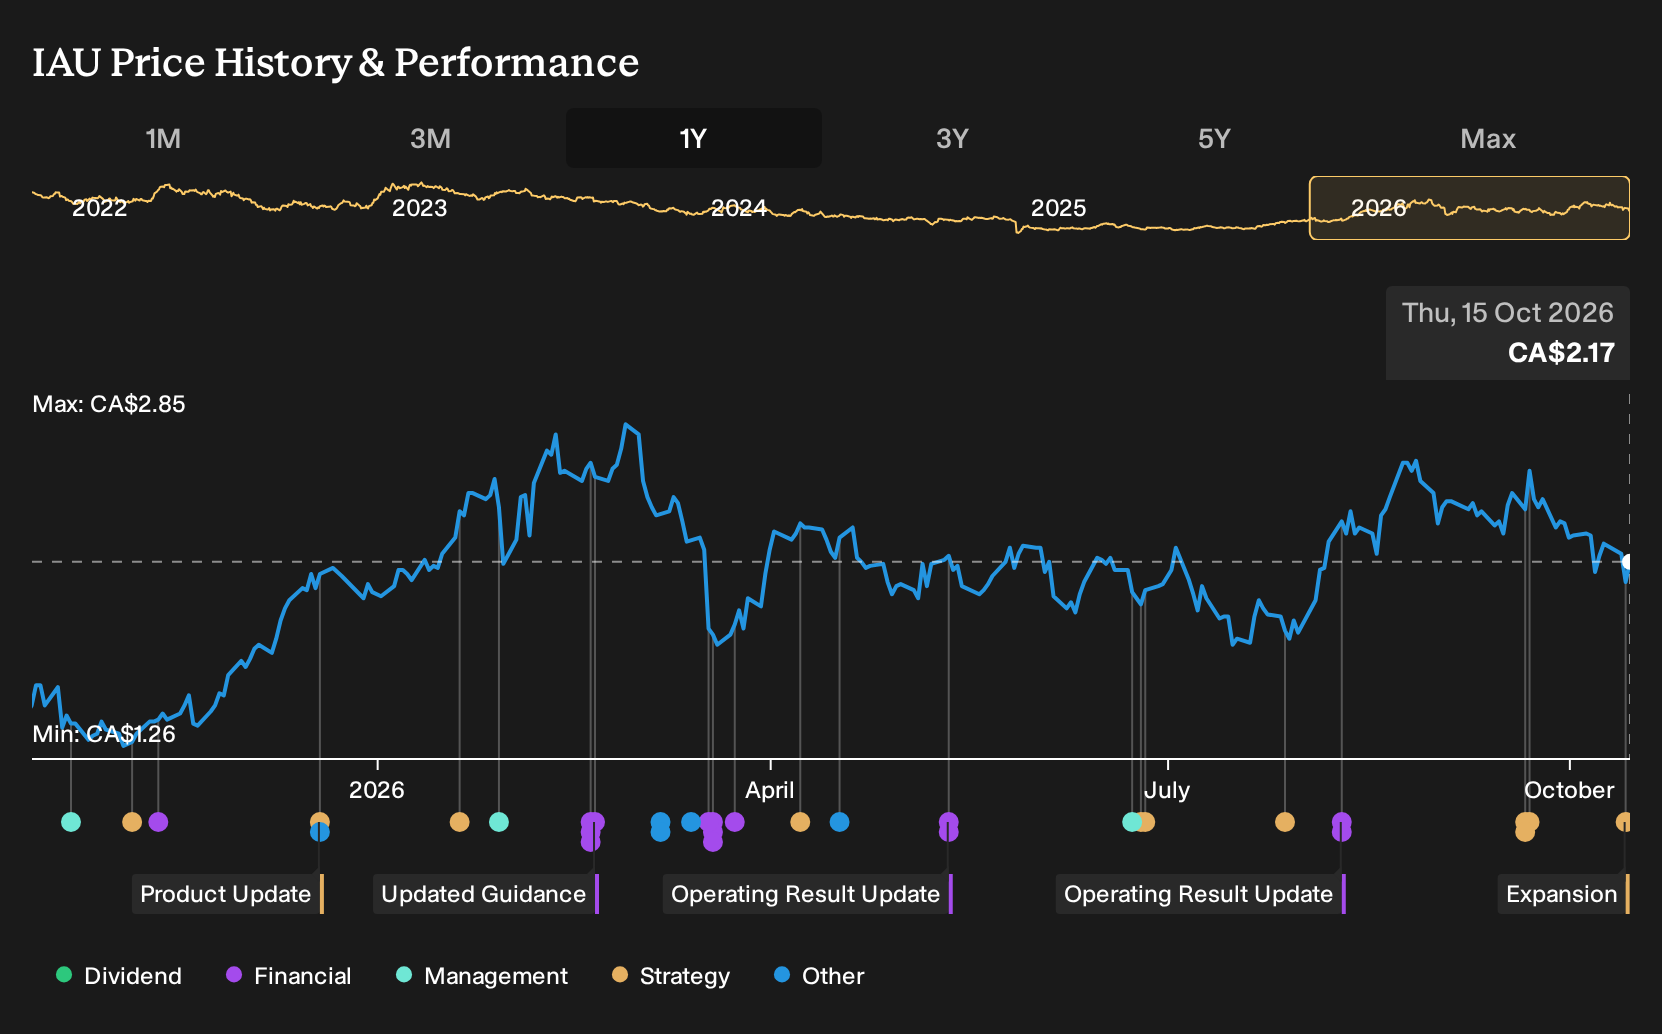Viewport: 1662px width, 1034px height.
Task: Open the Product Update event label
Action: 227,894
